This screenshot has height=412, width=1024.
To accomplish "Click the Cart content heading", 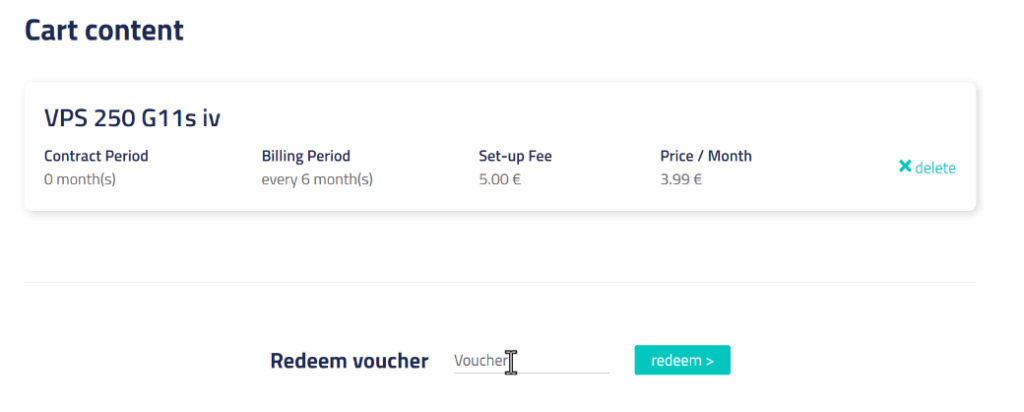I will point(104,30).
